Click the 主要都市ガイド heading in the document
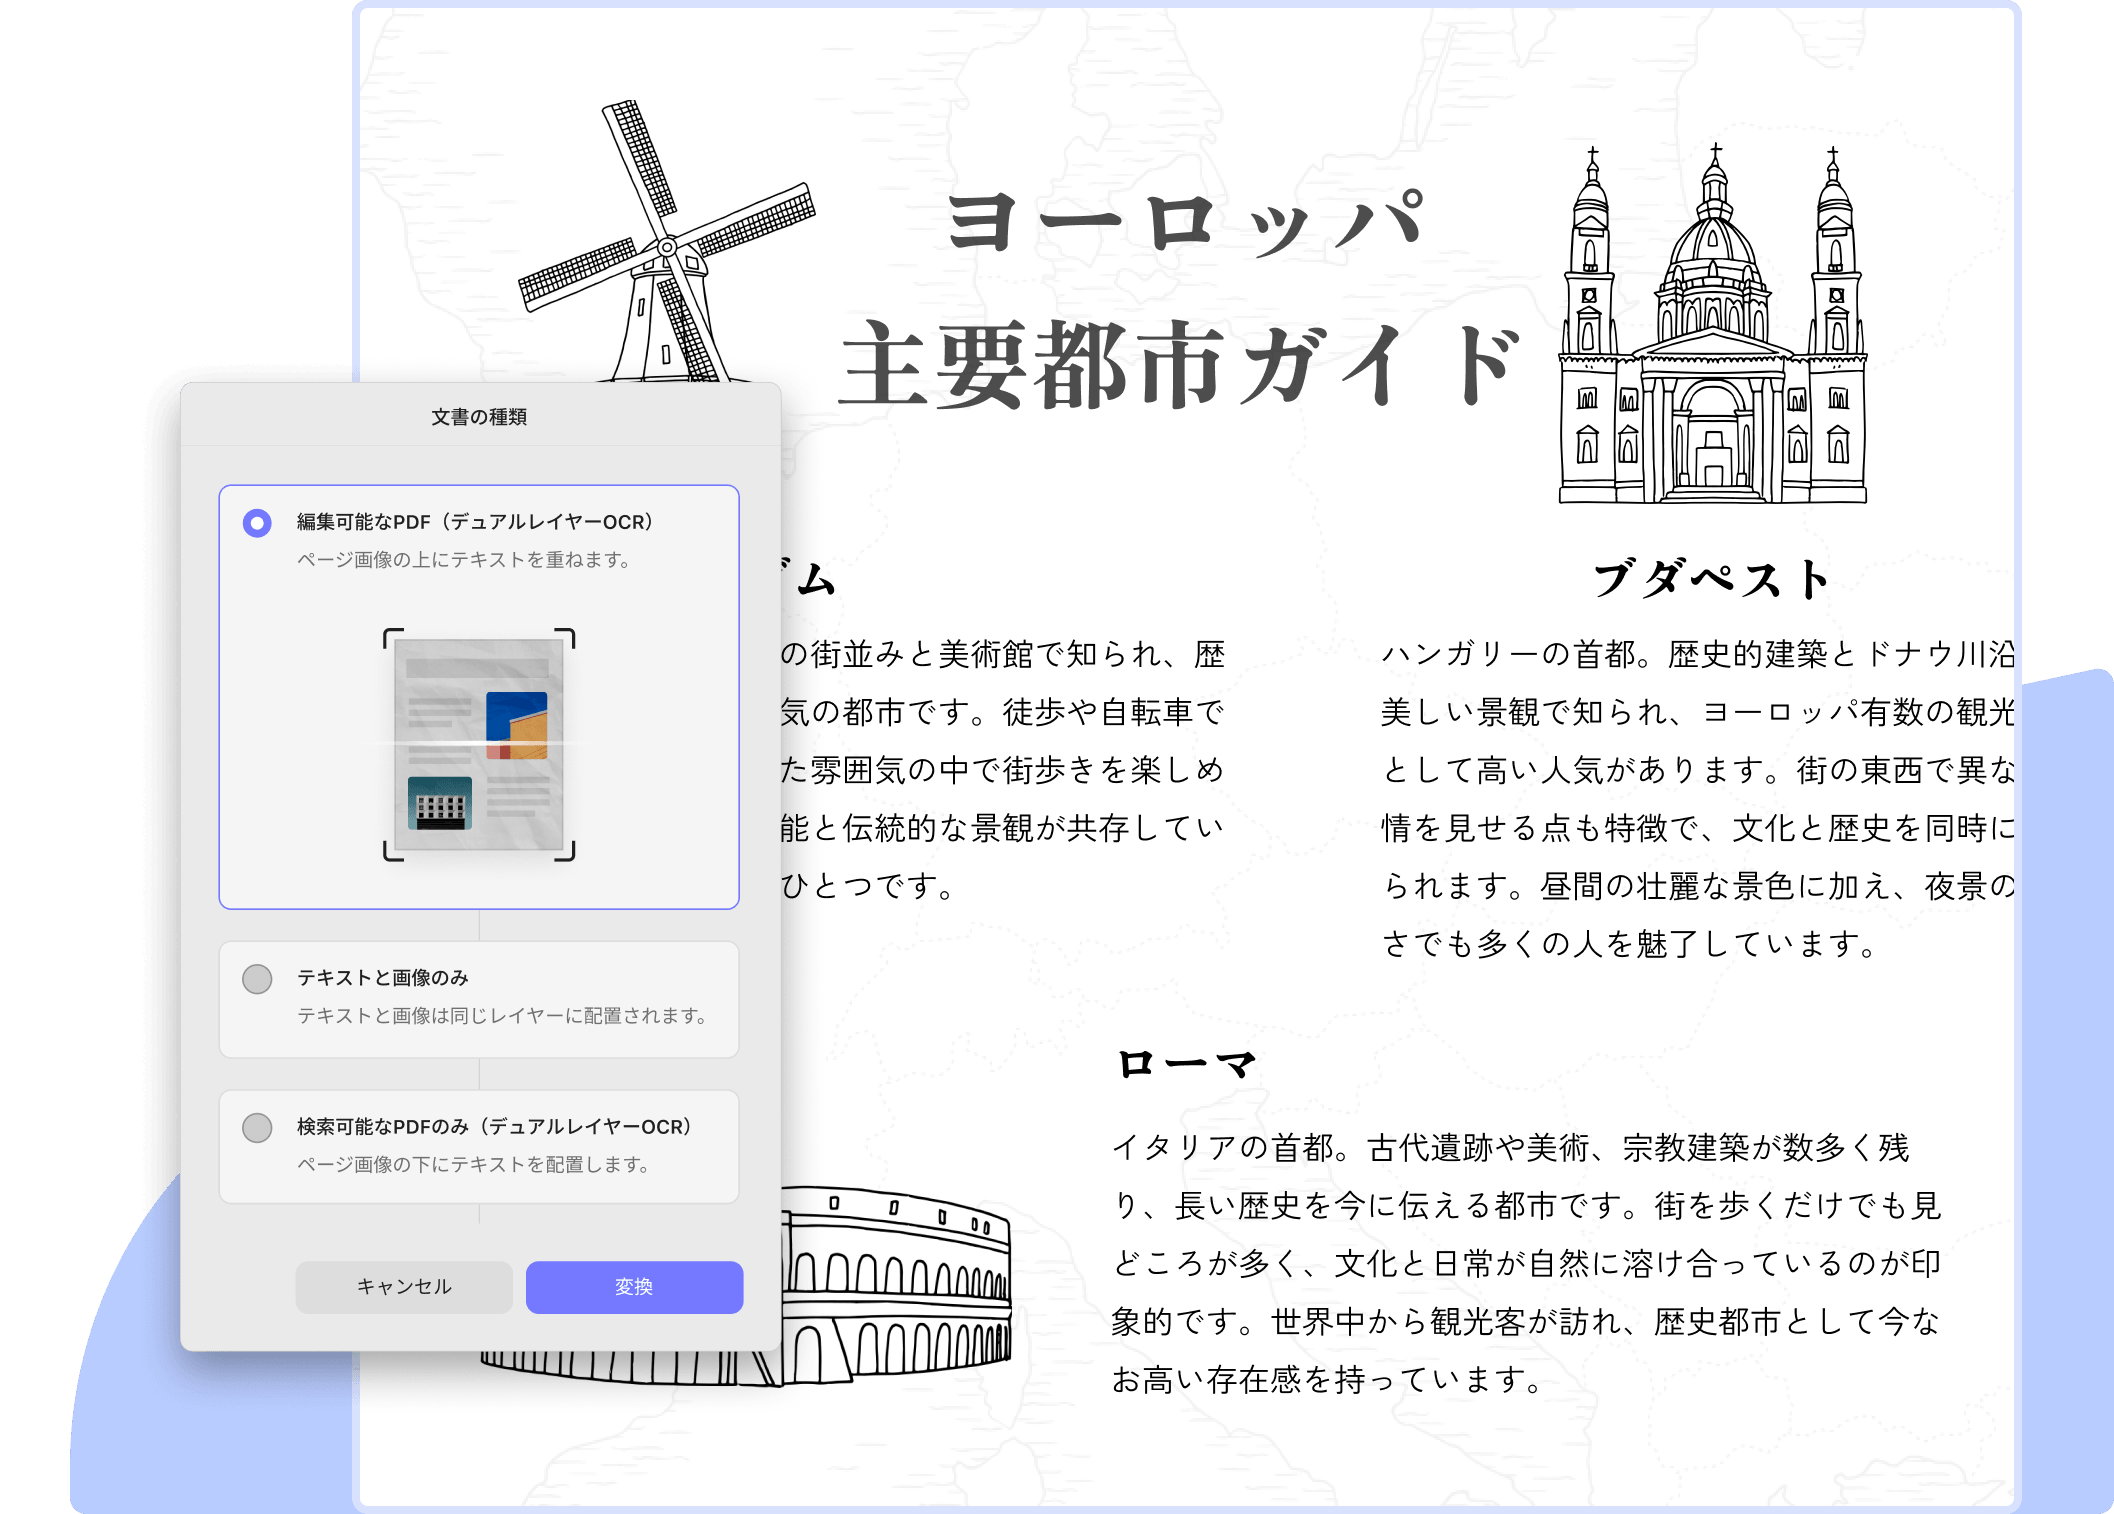This screenshot has width=2114, height=1514. (x=1180, y=365)
